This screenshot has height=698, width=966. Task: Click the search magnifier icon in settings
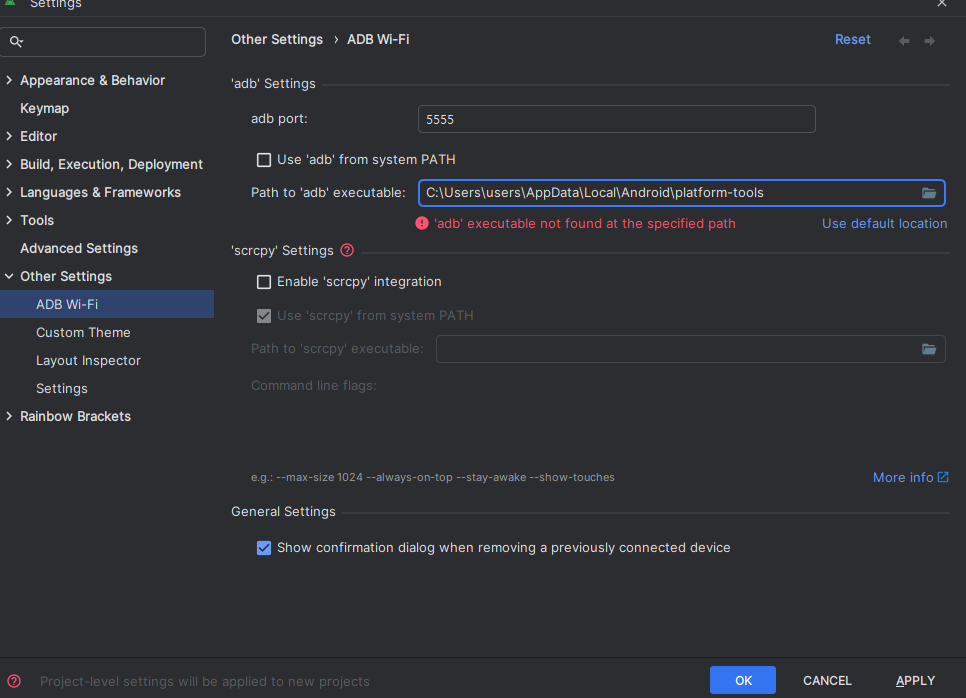pyautogui.click(x=17, y=42)
